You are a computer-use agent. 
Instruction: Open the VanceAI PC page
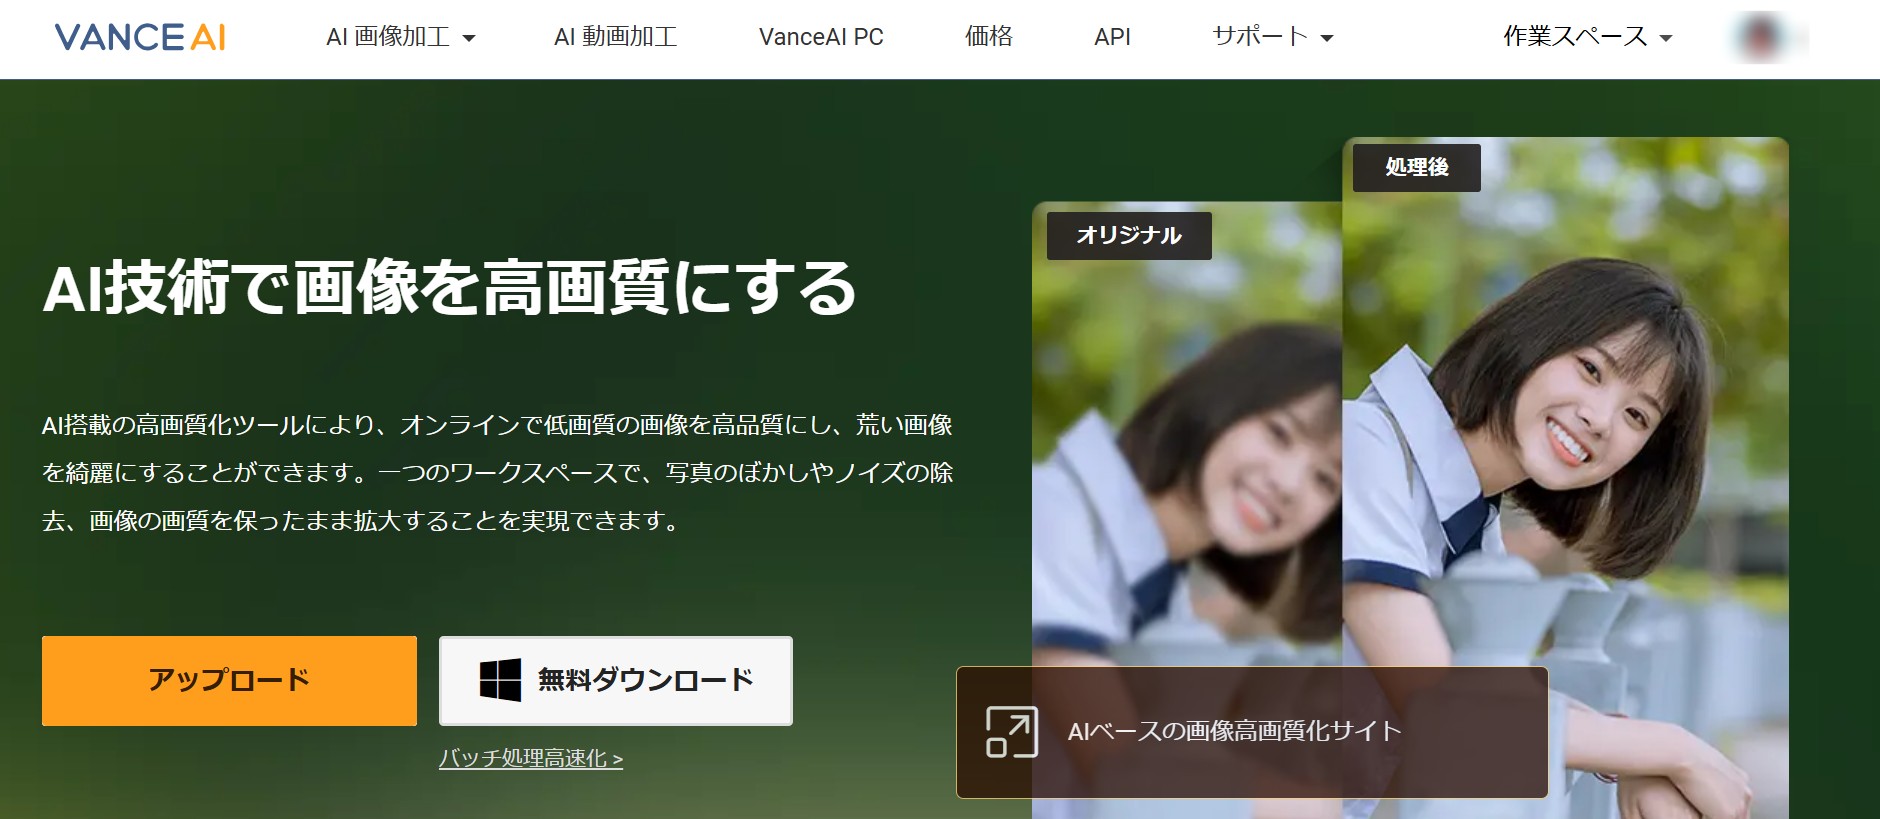coord(821,37)
